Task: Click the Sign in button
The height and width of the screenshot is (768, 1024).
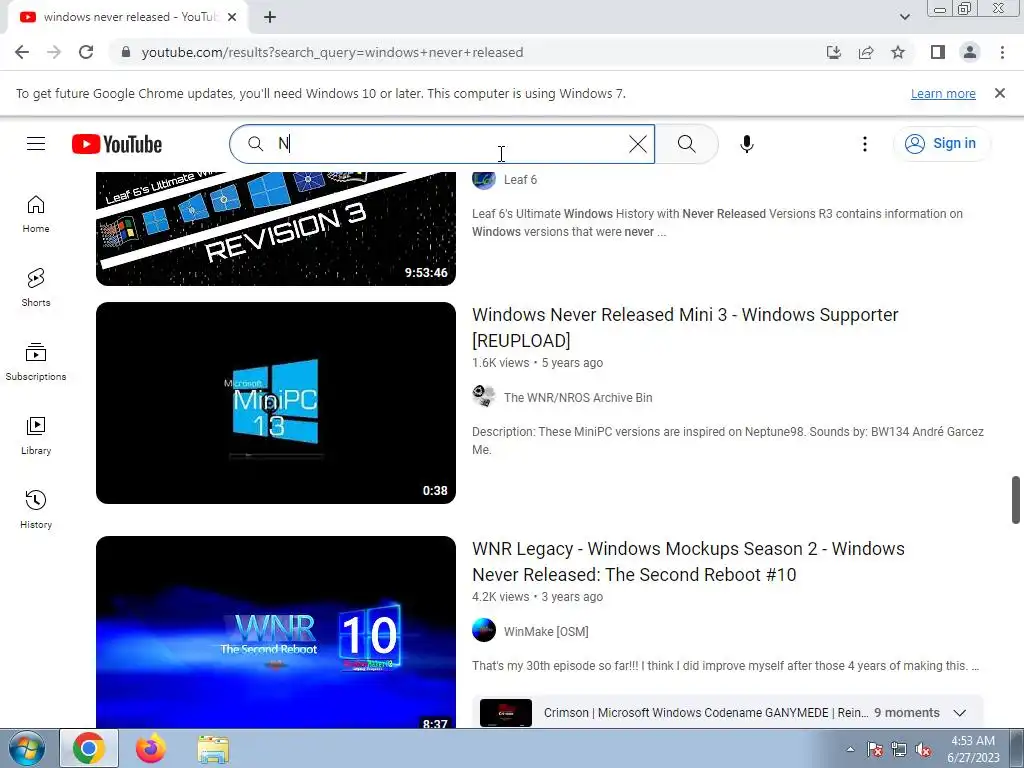Action: point(941,144)
